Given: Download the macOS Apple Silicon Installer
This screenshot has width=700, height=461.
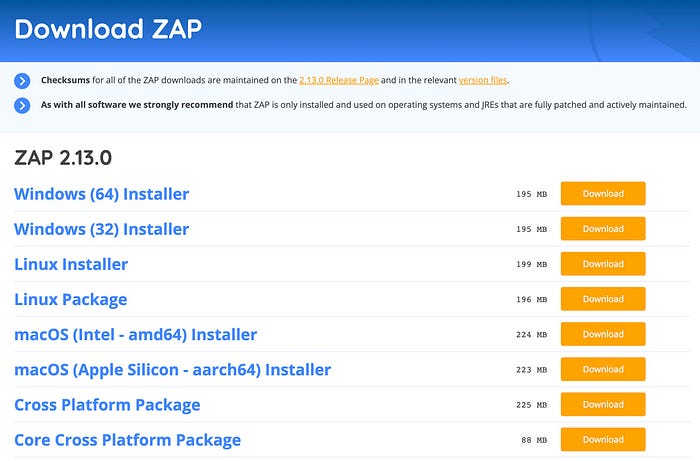Looking at the screenshot, I should (603, 370).
